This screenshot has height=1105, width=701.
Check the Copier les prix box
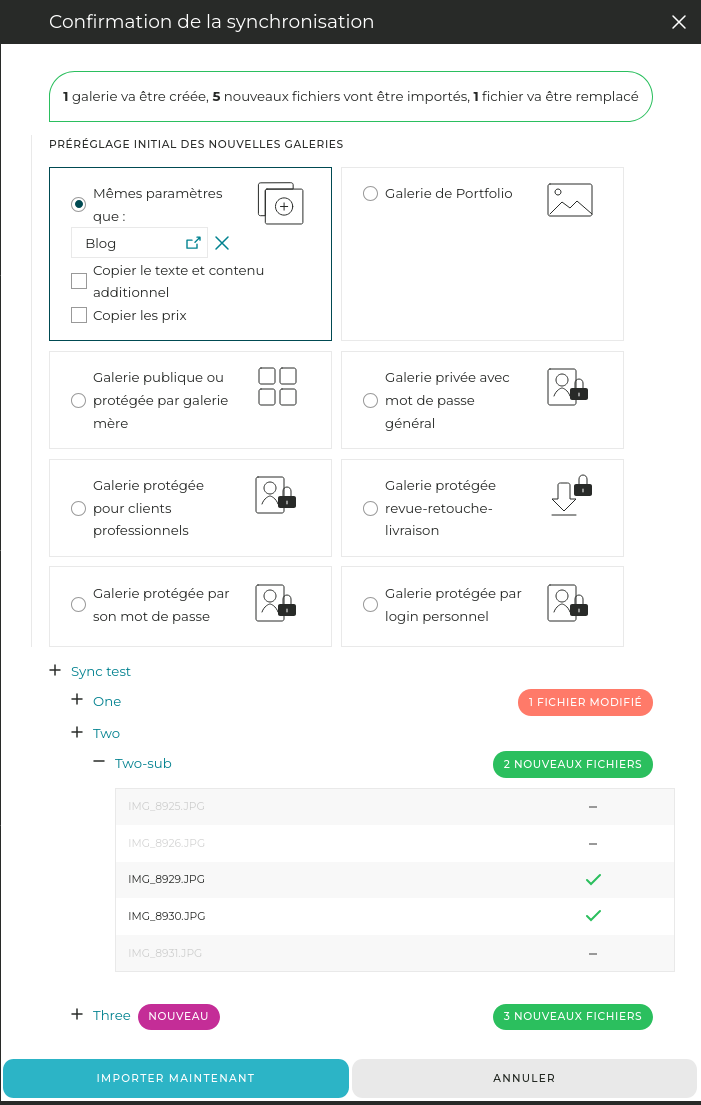79,316
